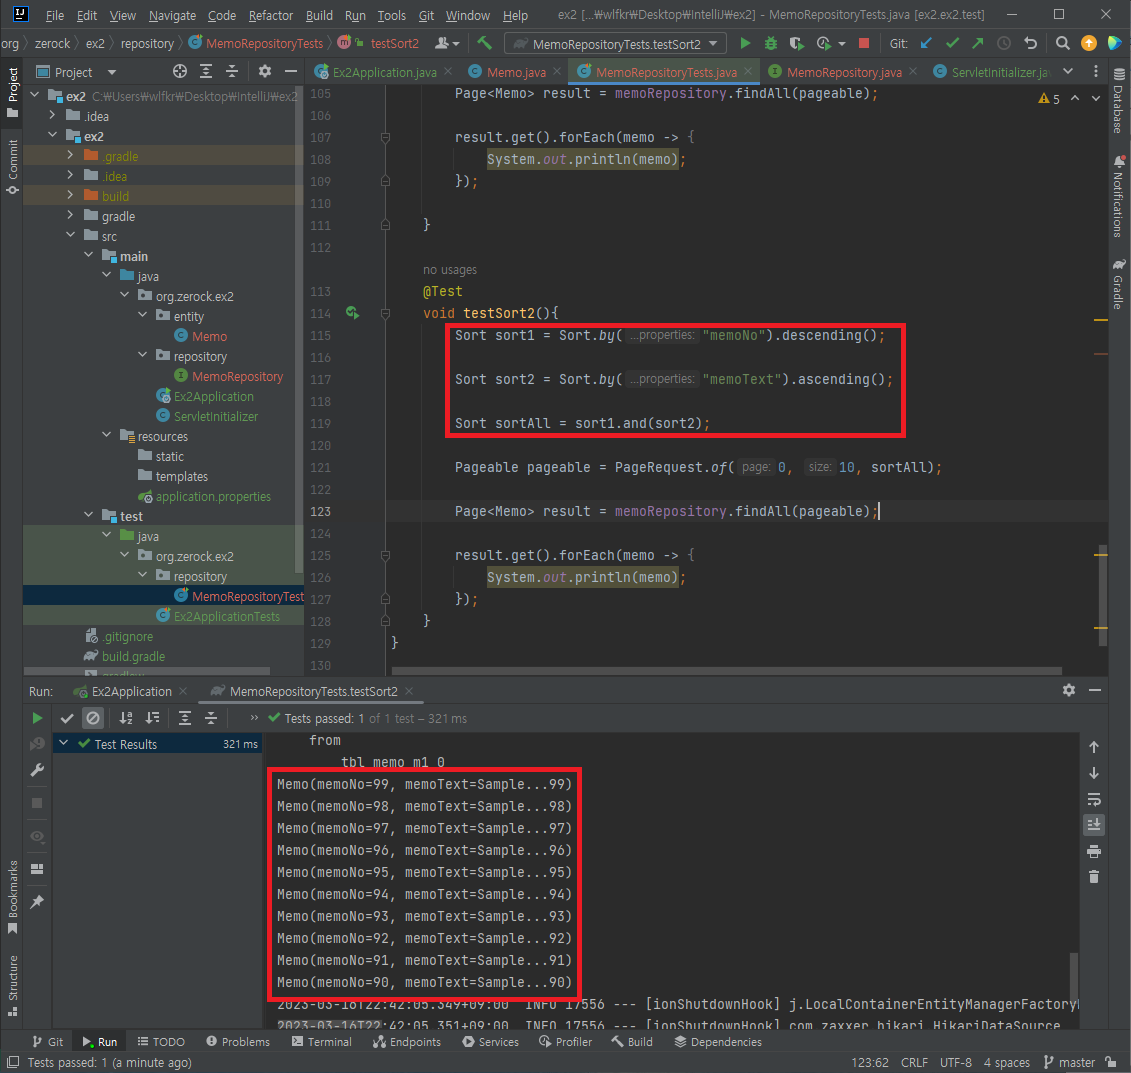Open the Build menu
The image size is (1131, 1073).
click(319, 15)
